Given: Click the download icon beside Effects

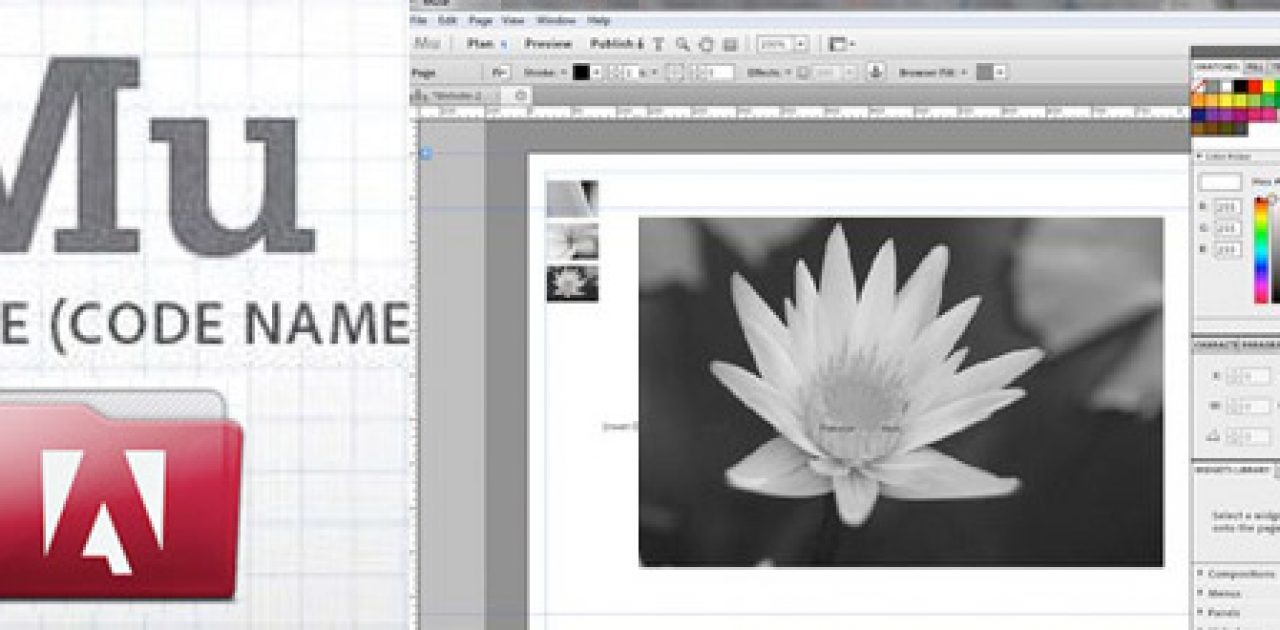Looking at the screenshot, I should click(x=875, y=72).
